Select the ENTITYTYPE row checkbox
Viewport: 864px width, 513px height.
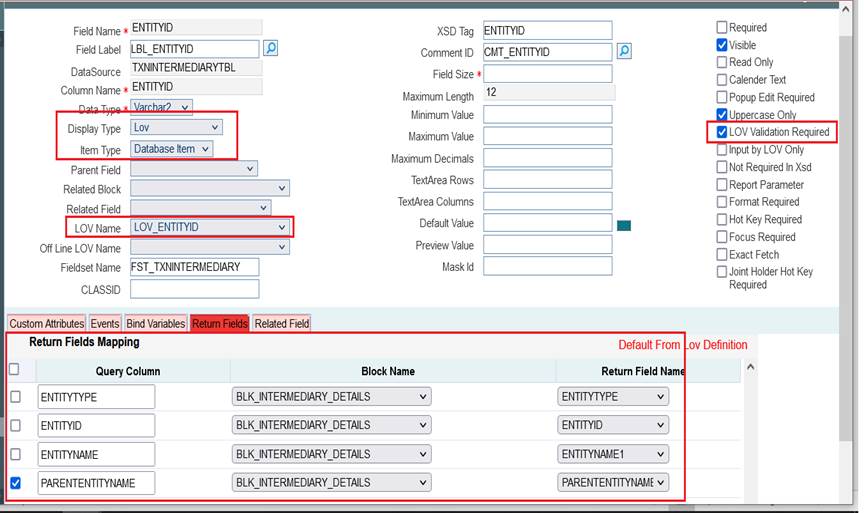15,397
